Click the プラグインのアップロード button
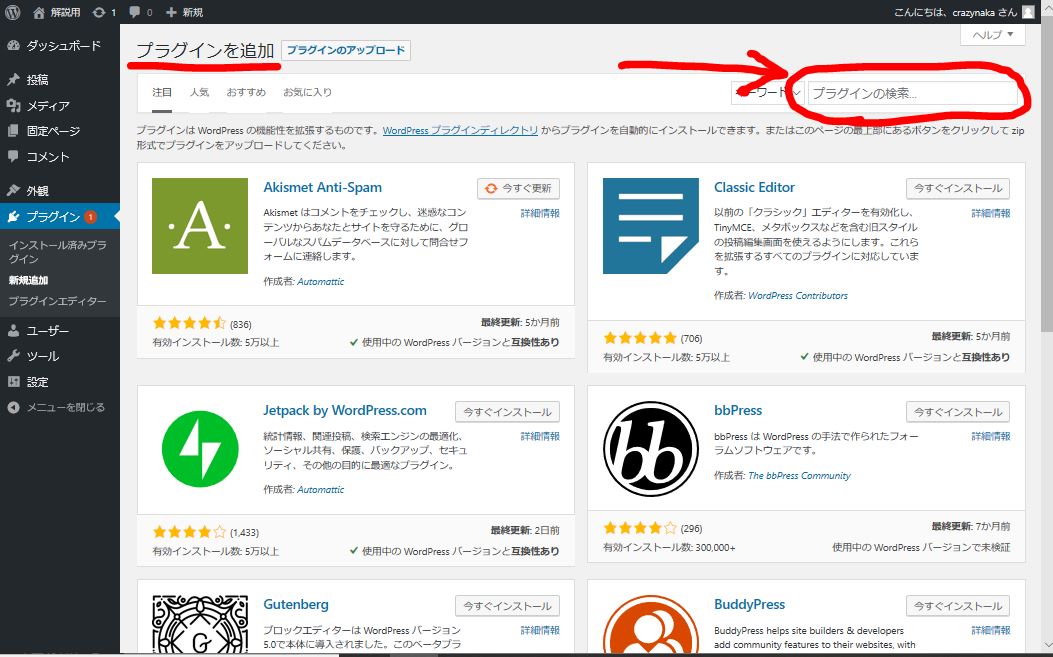This screenshot has height=657, width=1053. 346,50
